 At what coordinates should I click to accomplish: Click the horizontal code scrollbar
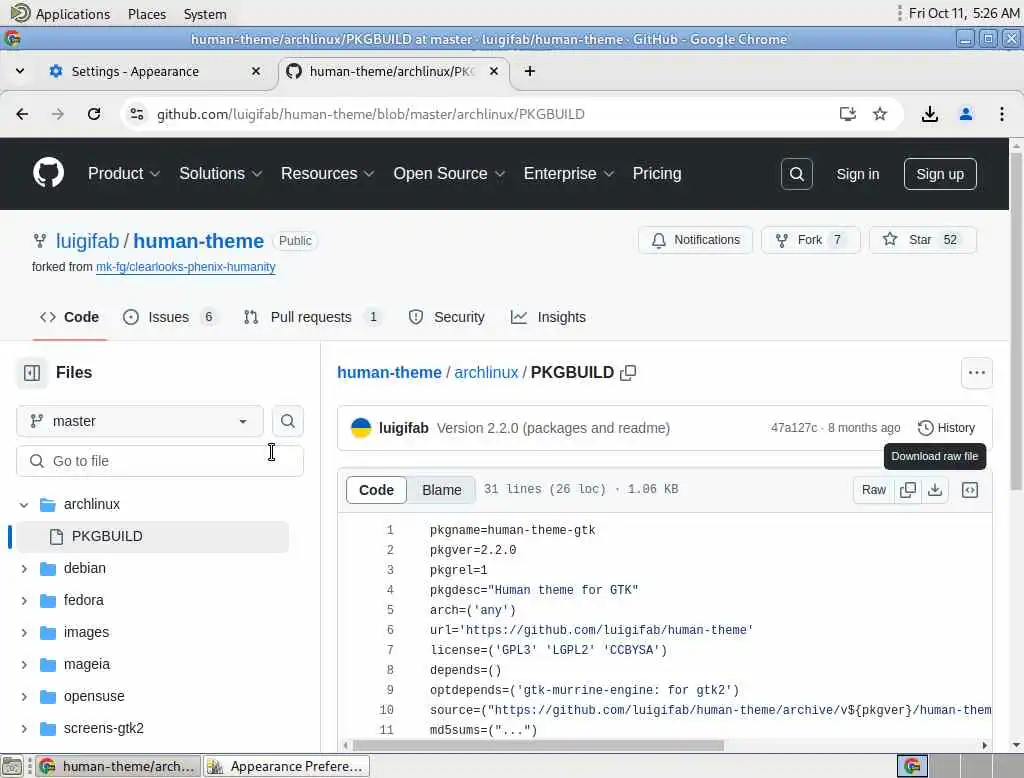coord(537,745)
